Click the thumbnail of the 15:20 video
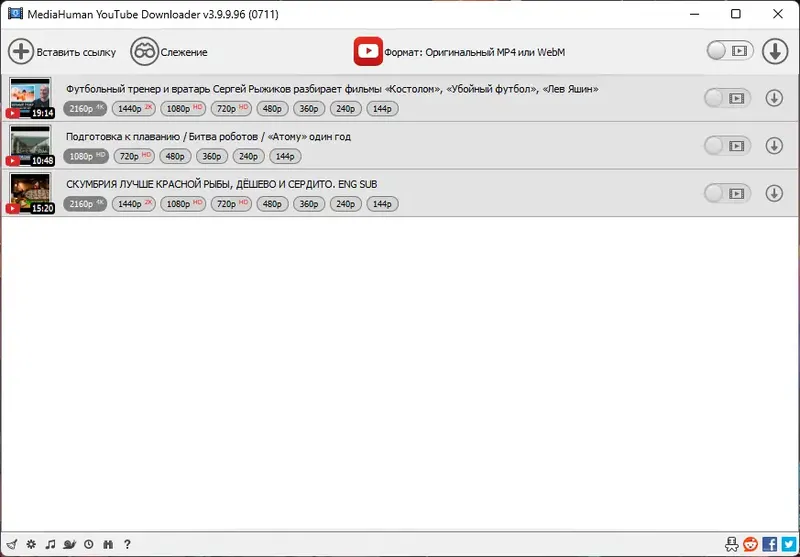Image resolution: width=800 pixels, height=557 pixels. 30,193
